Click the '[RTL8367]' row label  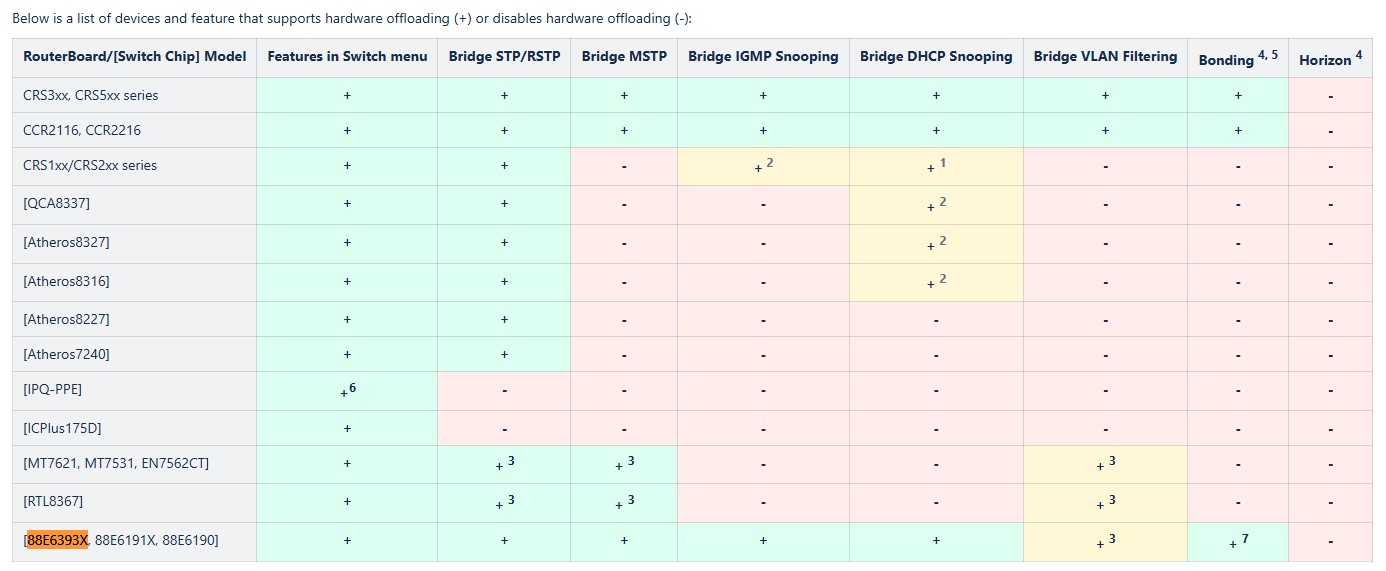click(x=53, y=502)
